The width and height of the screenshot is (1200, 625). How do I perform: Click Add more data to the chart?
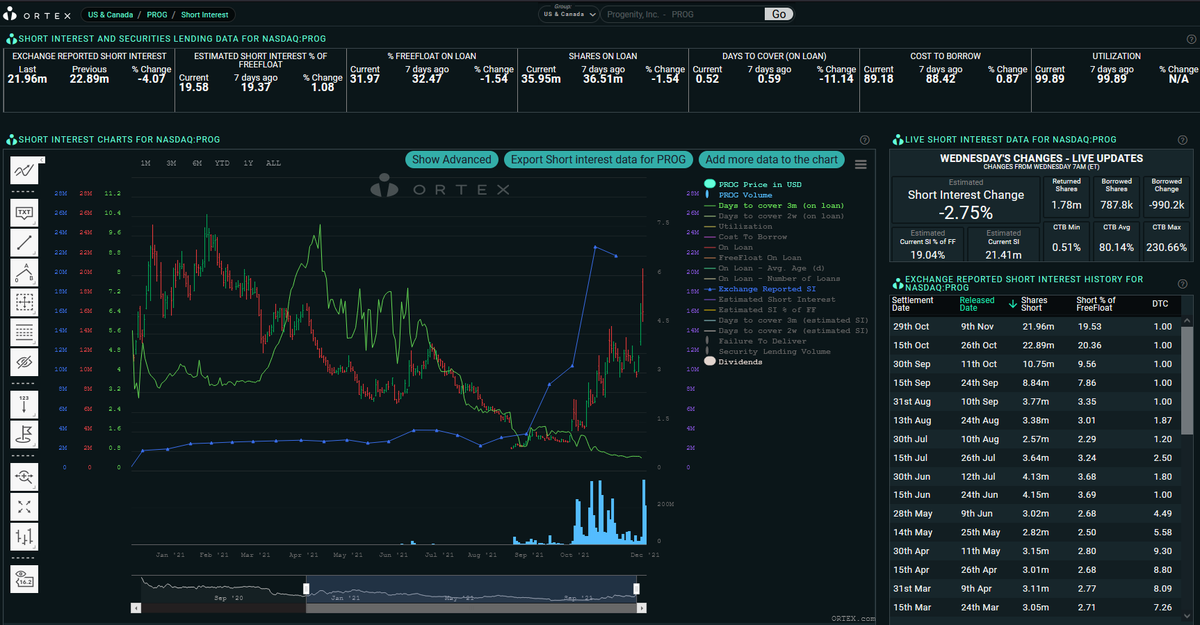(x=771, y=160)
